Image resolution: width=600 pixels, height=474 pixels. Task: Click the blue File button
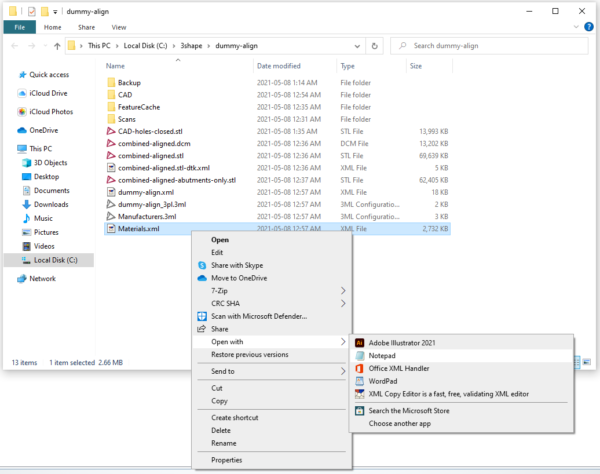pyautogui.click(x=19, y=28)
